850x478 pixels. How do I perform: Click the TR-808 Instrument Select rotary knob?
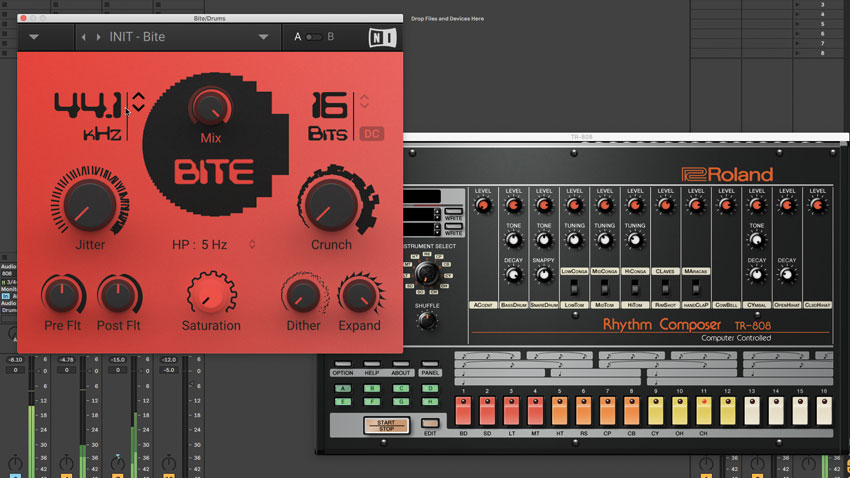pos(427,274)
